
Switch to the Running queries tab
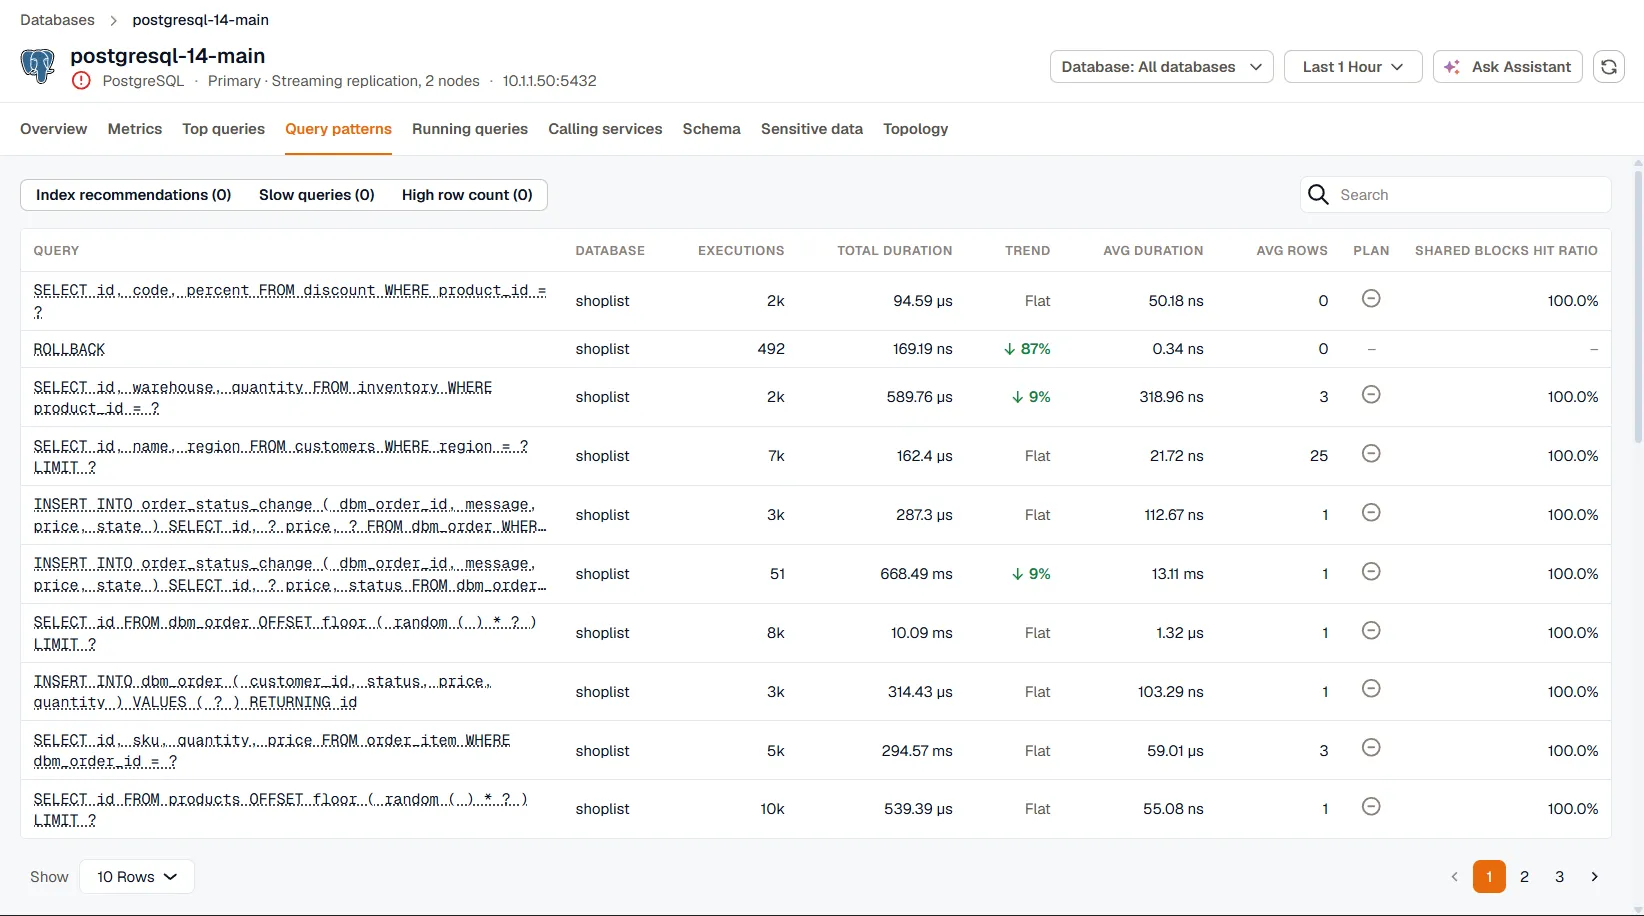[470, 129]
